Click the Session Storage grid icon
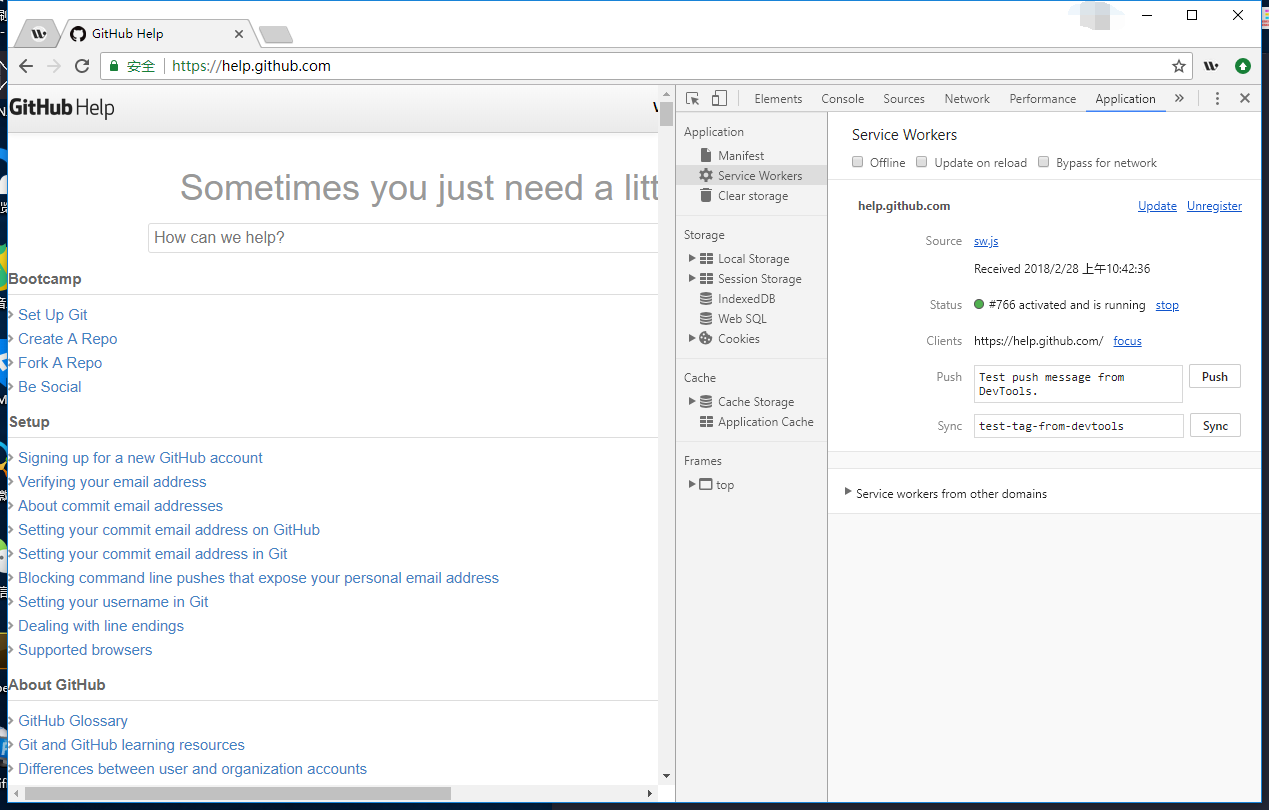This screenshot has width=1269, height=810. (706, 278)
